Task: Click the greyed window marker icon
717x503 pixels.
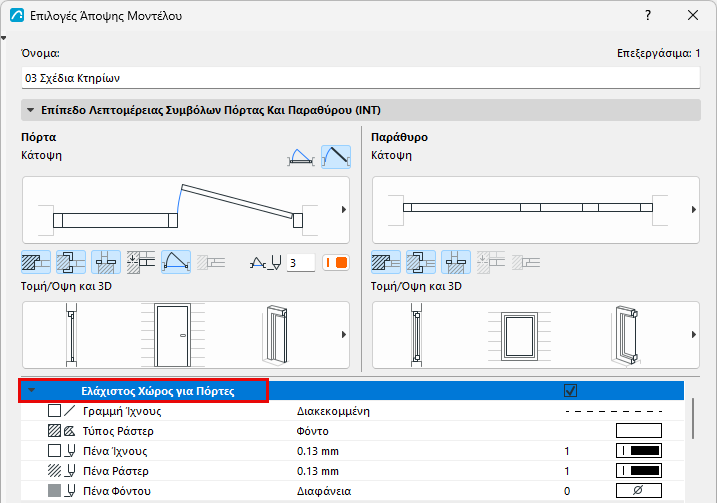Action: 526,262
